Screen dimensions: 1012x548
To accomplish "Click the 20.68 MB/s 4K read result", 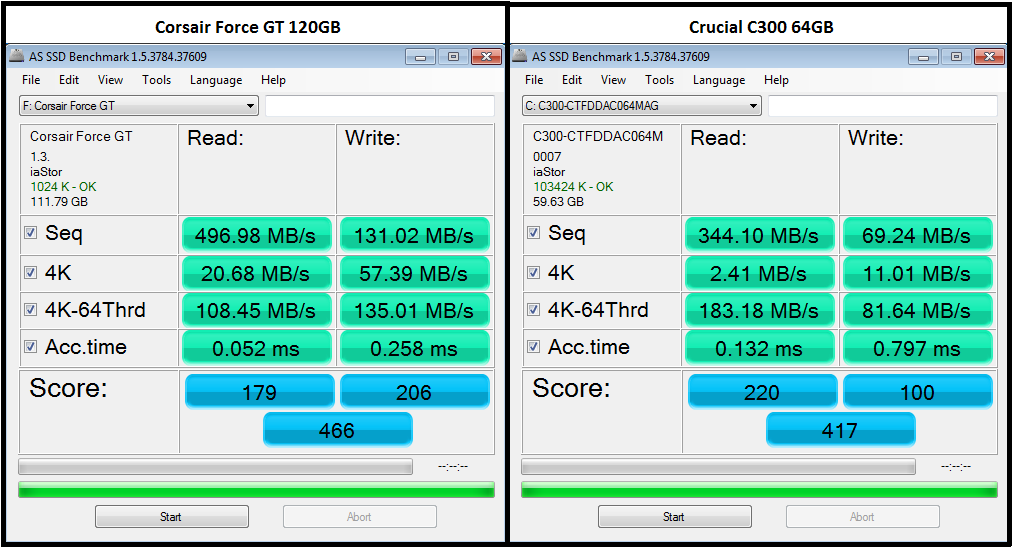I will point(256,274).
